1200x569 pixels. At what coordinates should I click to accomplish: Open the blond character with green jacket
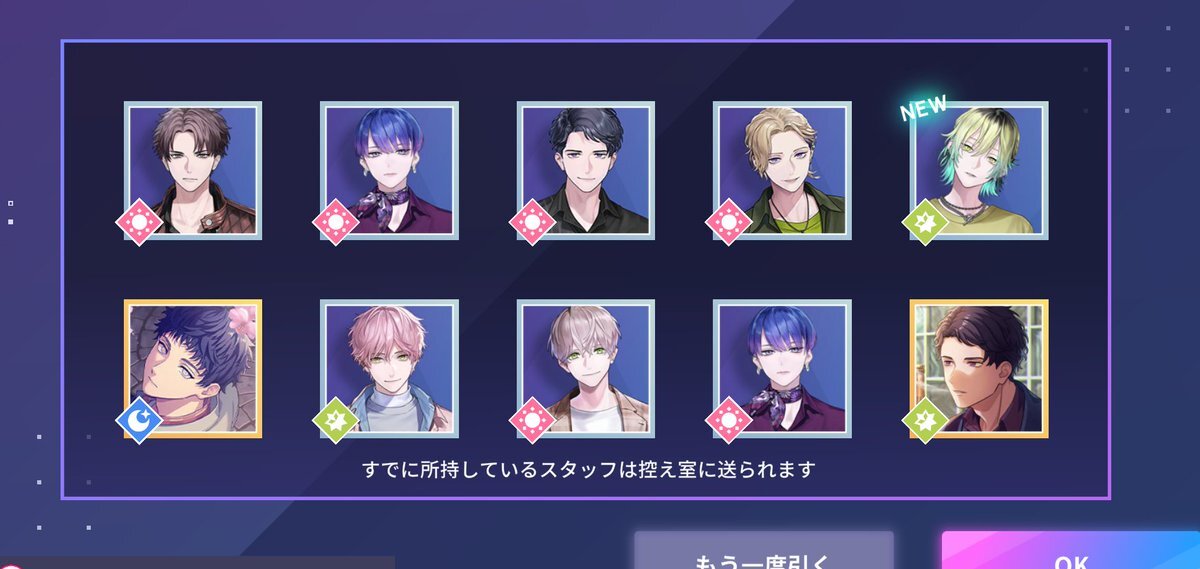pyautogui.click(x=782, y=170)
